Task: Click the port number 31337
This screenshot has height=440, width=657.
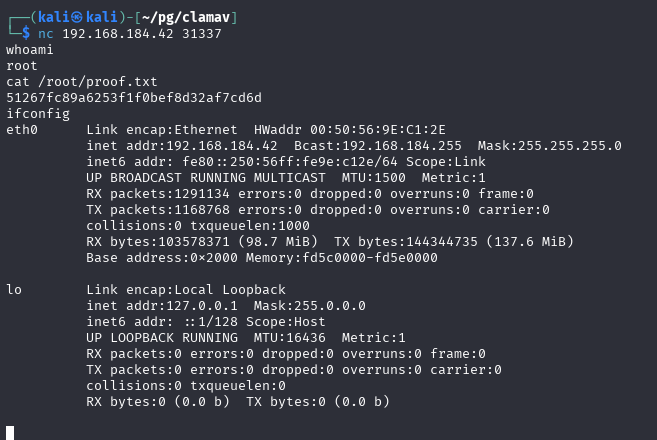Action: click(x=202, y=34)
